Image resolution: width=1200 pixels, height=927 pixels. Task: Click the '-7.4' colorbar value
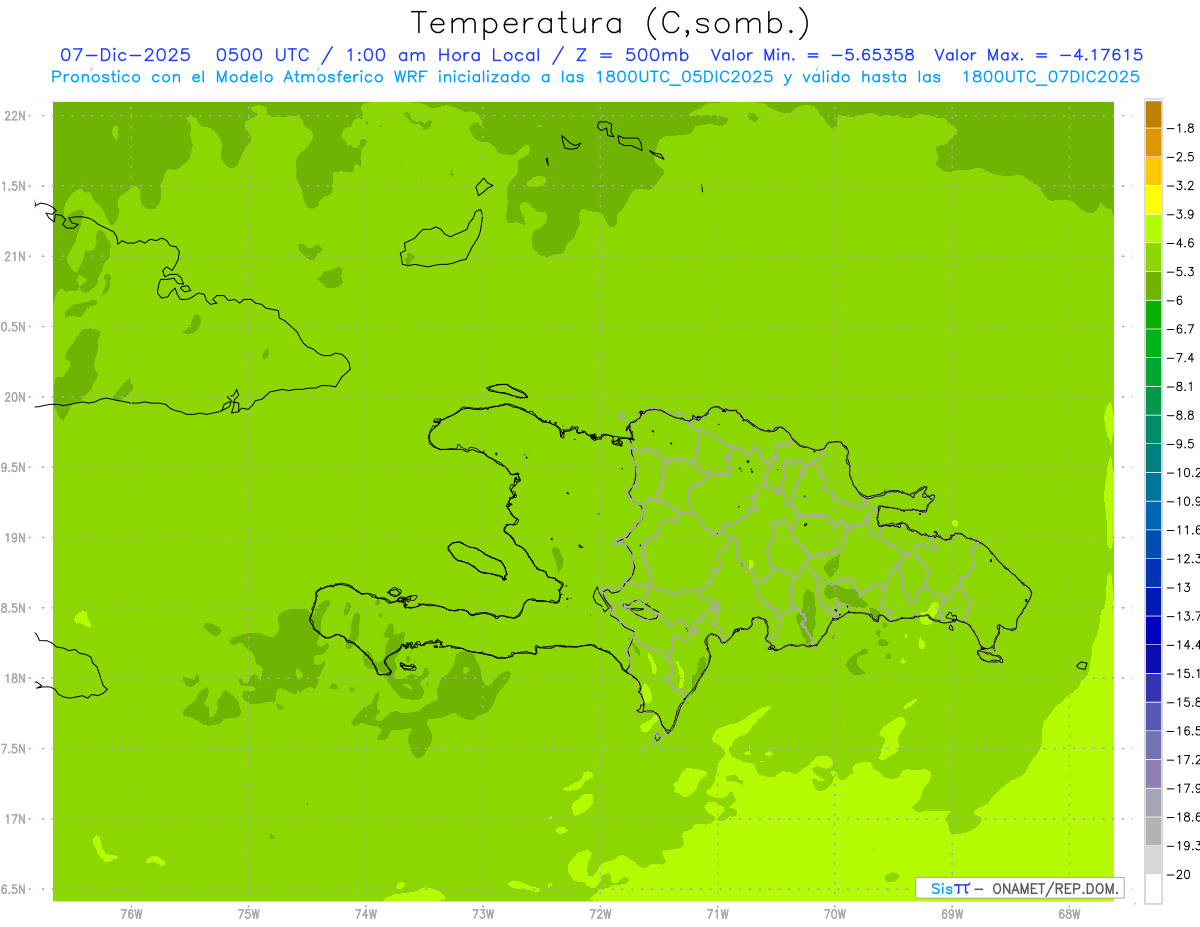pos(1183,358)
